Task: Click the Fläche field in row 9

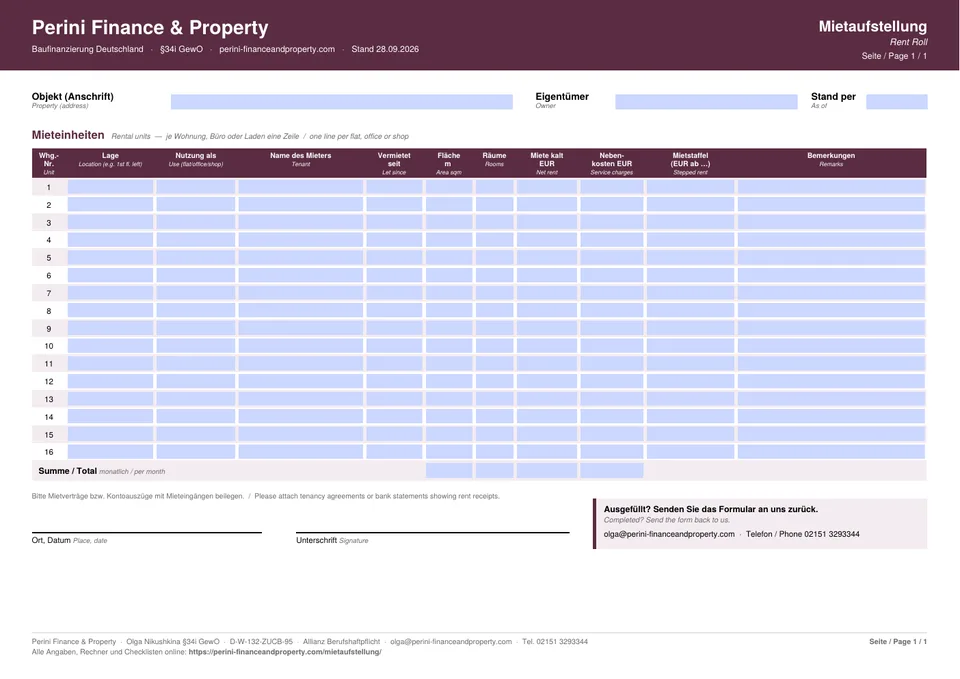Action: [x=449, y=328]
